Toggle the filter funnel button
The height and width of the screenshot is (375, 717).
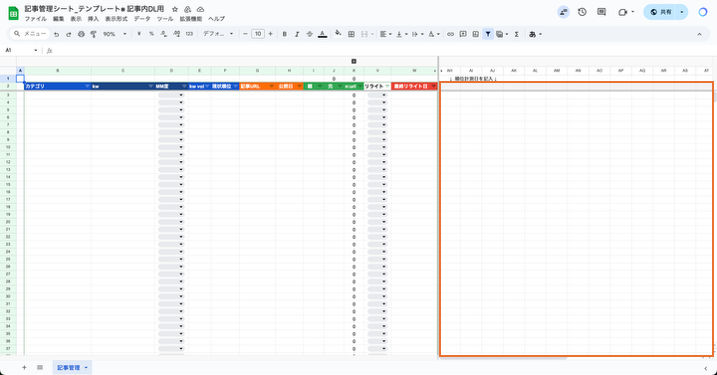(488, 34)
